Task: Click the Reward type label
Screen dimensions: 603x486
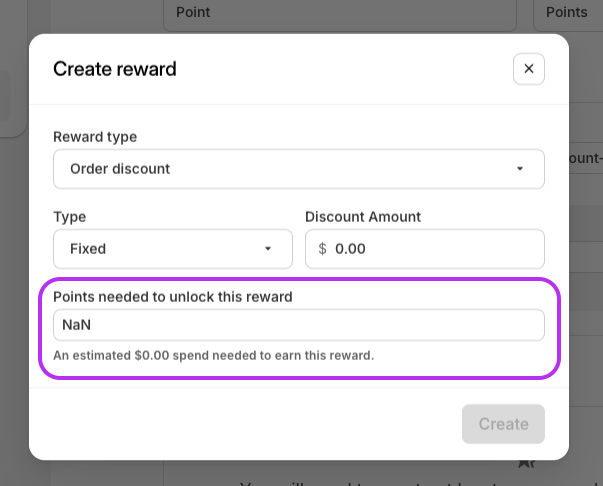Action: (x=95, y=137)
